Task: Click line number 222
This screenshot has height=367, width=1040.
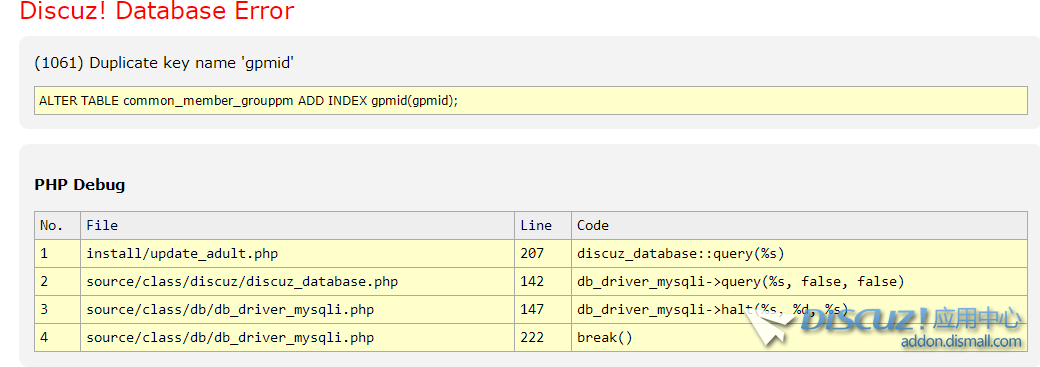Action: click(532, 338)
